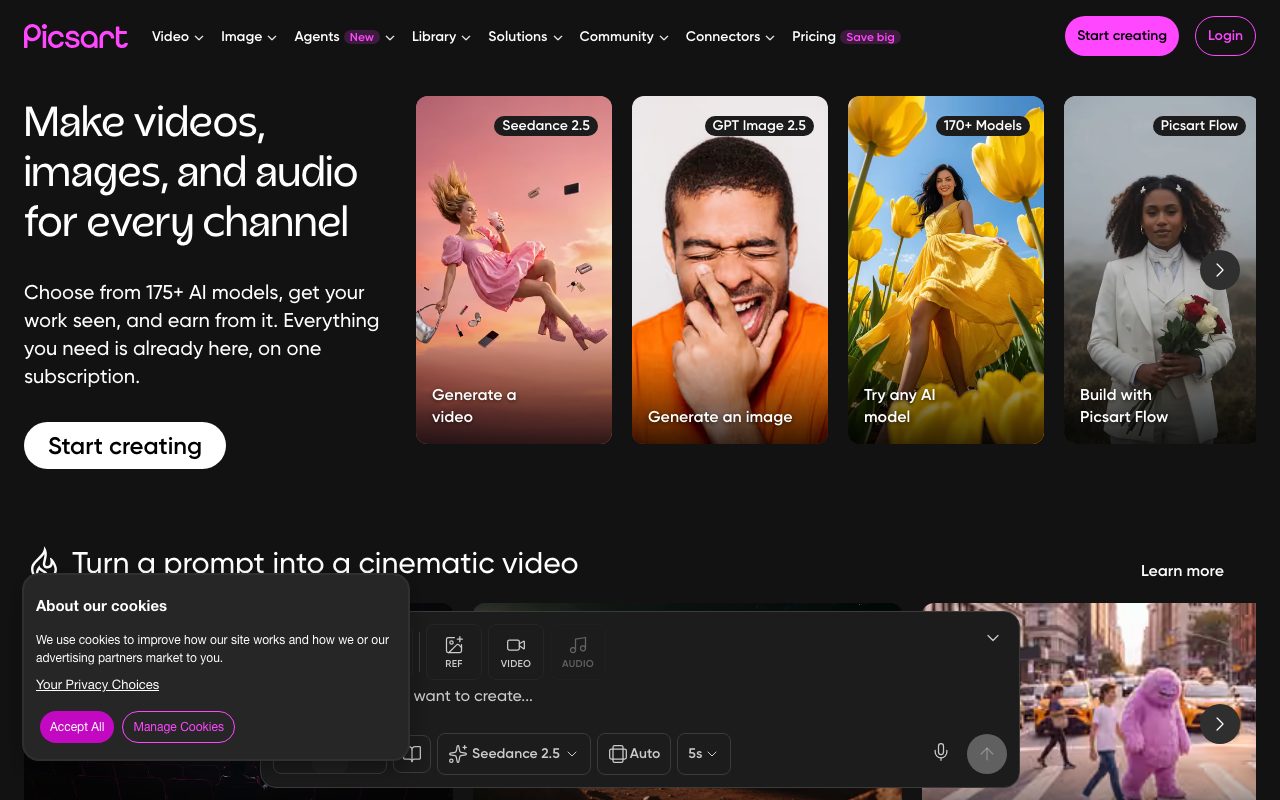Open the Connectors menu
The image size is (1280, 800).
coord(730,36)
